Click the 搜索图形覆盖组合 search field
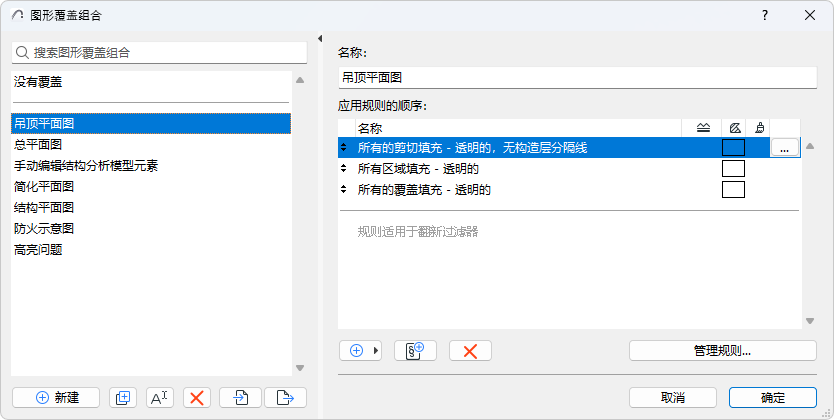The height and width of the screenshot is (420, 834). coord(160,53)
